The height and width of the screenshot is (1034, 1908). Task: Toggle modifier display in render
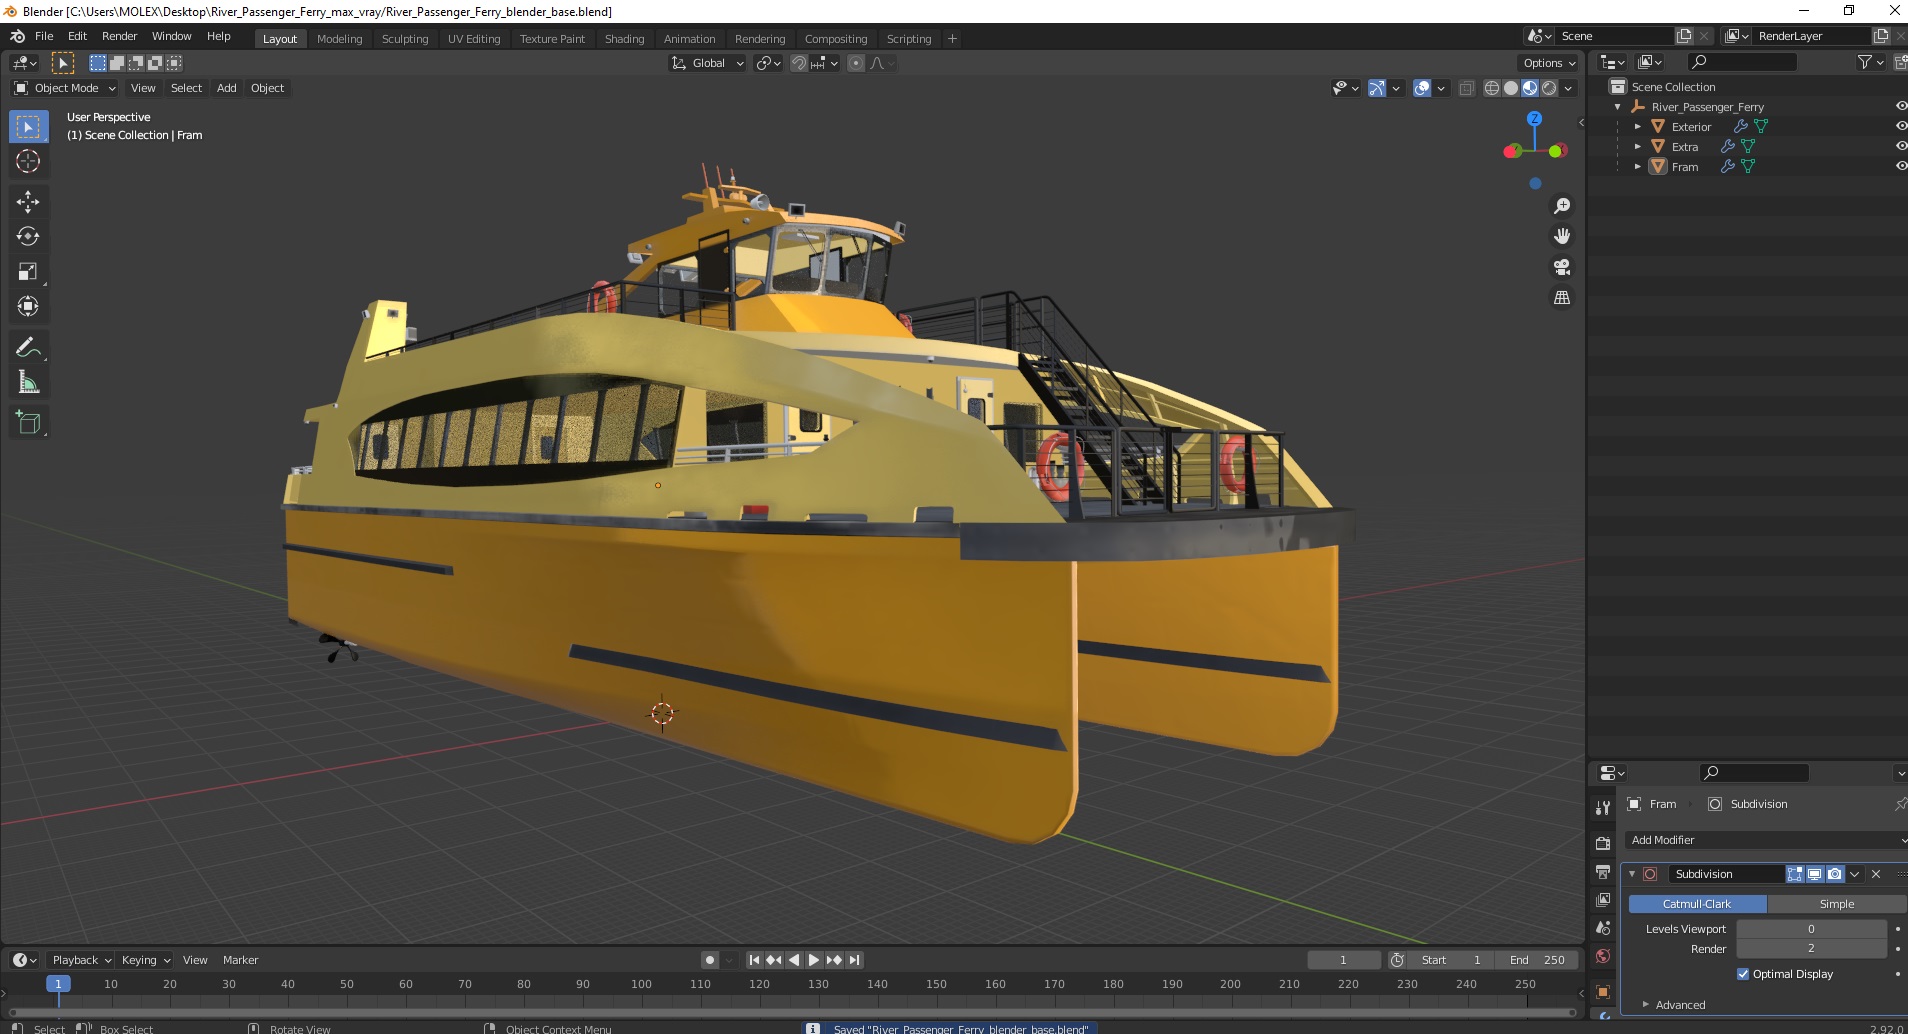[1834, 874]
